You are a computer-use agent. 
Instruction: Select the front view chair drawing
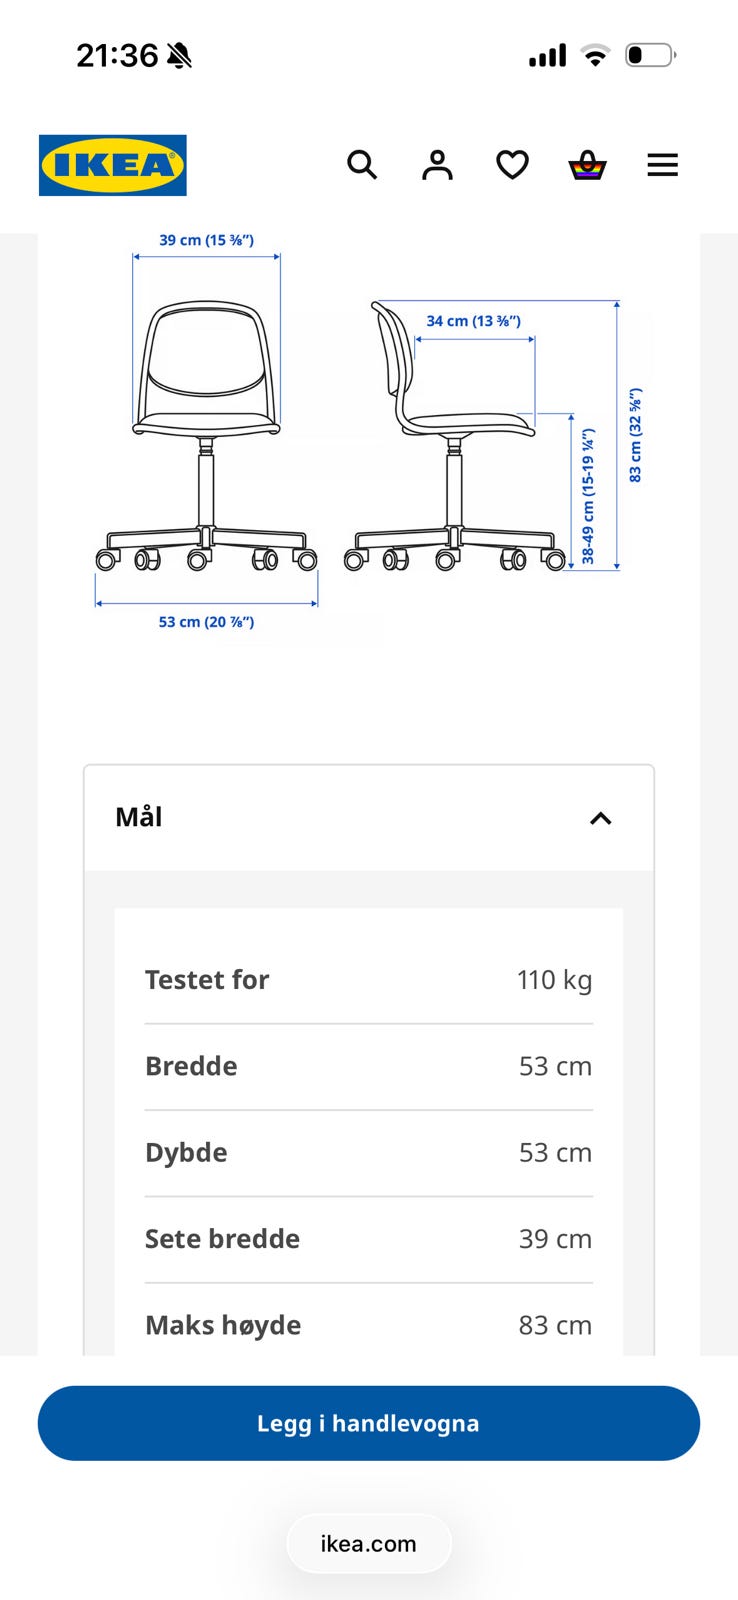(x=207, y=435)
